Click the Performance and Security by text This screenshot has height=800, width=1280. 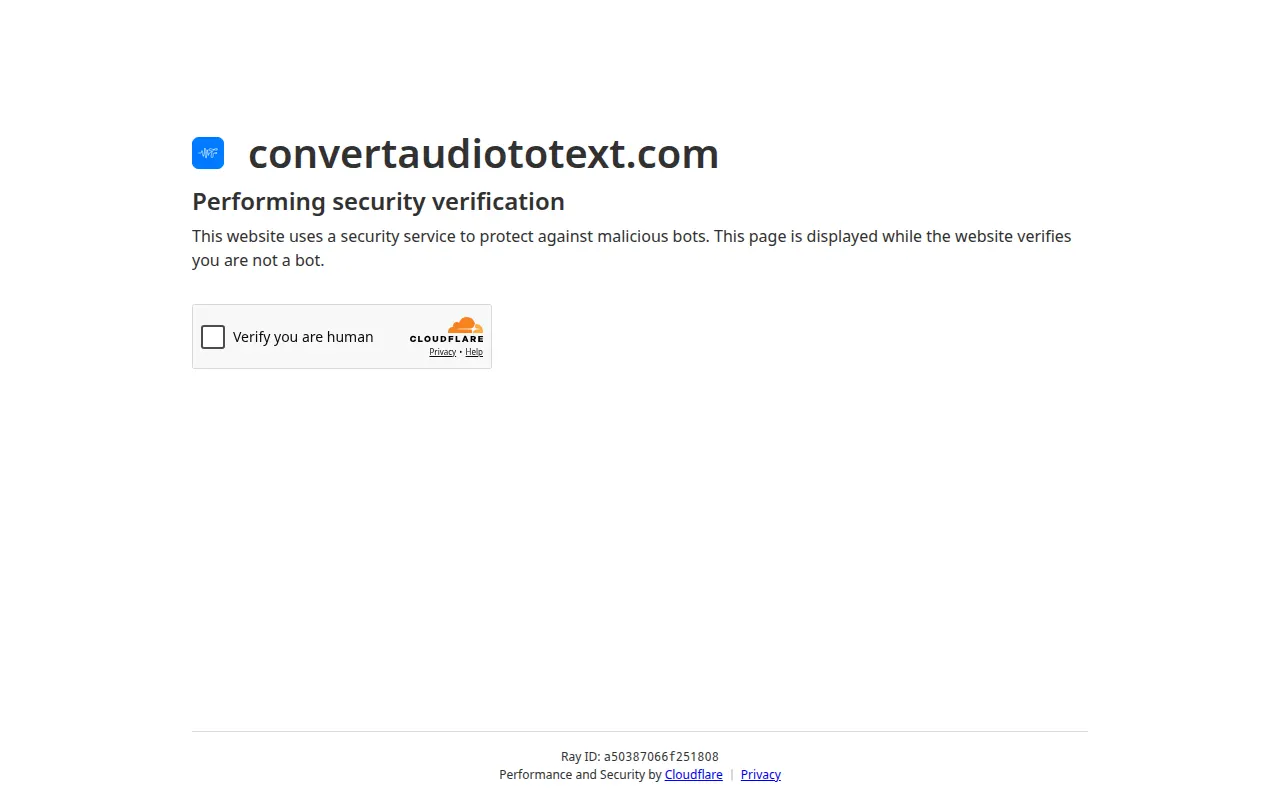point(581,775)
